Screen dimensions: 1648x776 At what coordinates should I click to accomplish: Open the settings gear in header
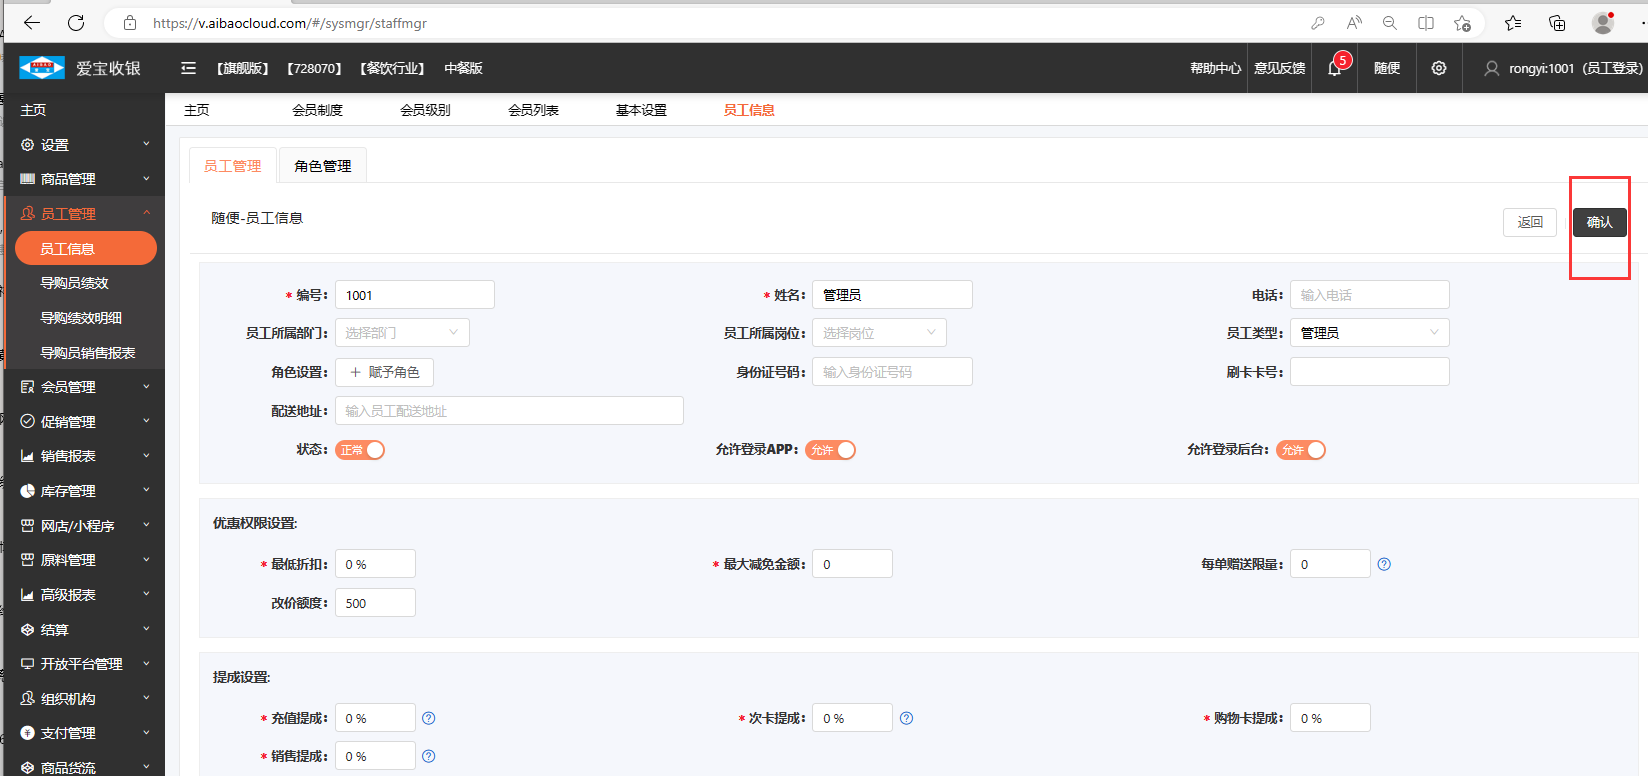tap(1438, 68)
